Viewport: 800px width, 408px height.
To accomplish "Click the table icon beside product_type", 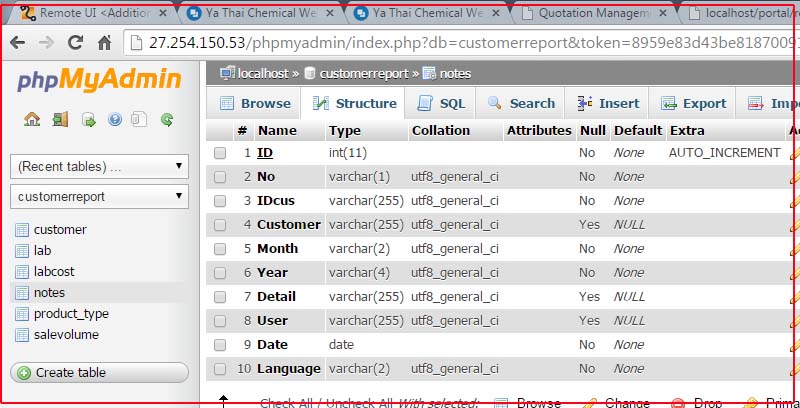I will point(22,314).
